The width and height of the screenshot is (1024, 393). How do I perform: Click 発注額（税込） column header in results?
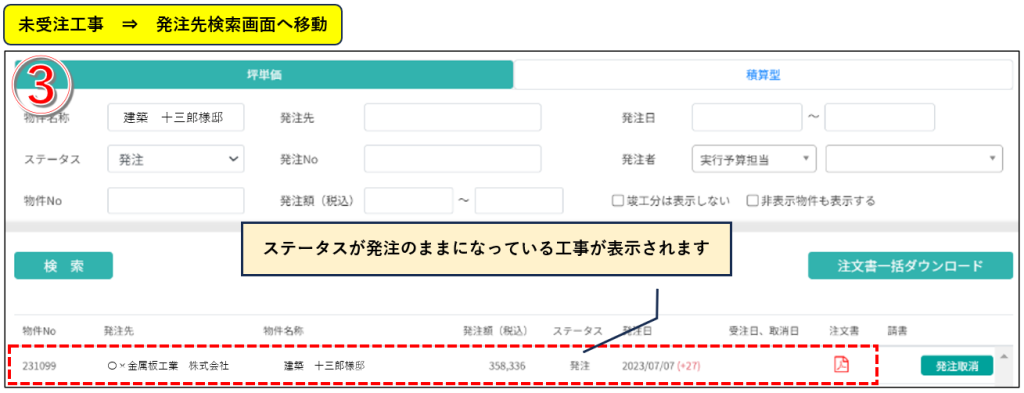point(495,331)
